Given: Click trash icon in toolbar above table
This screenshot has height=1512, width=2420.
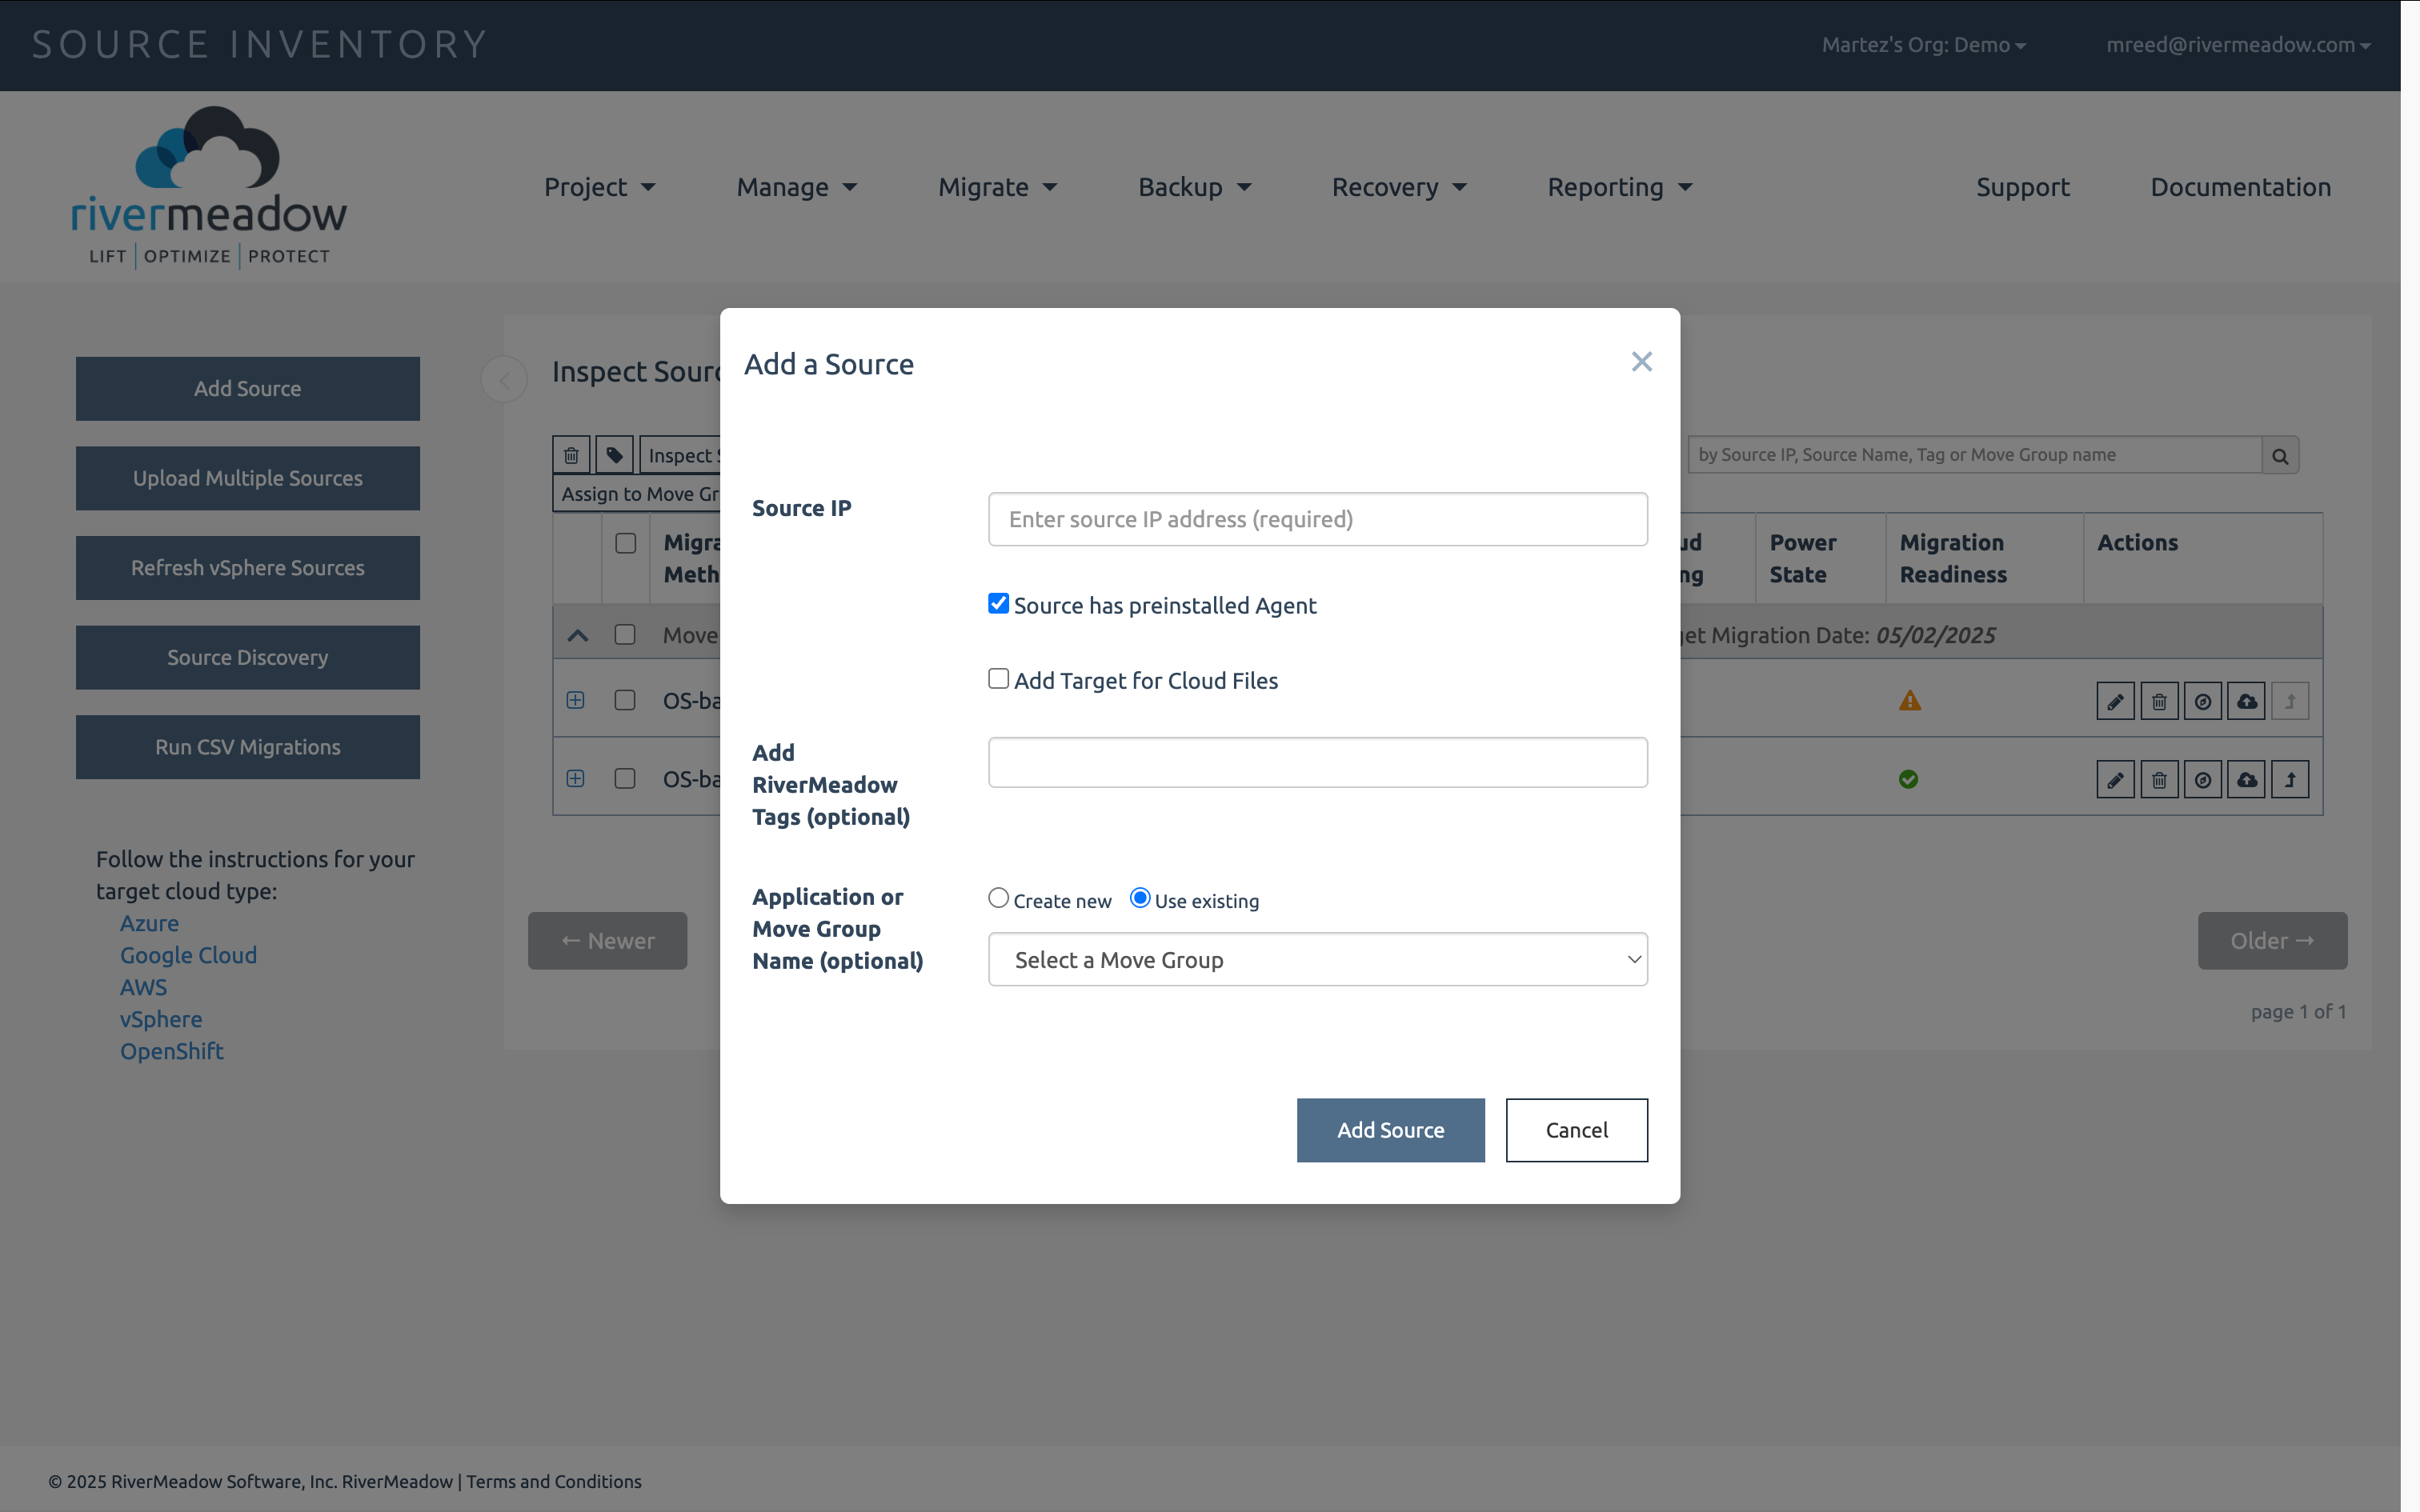Looking at the screenshot, I should tap(571, 455).
